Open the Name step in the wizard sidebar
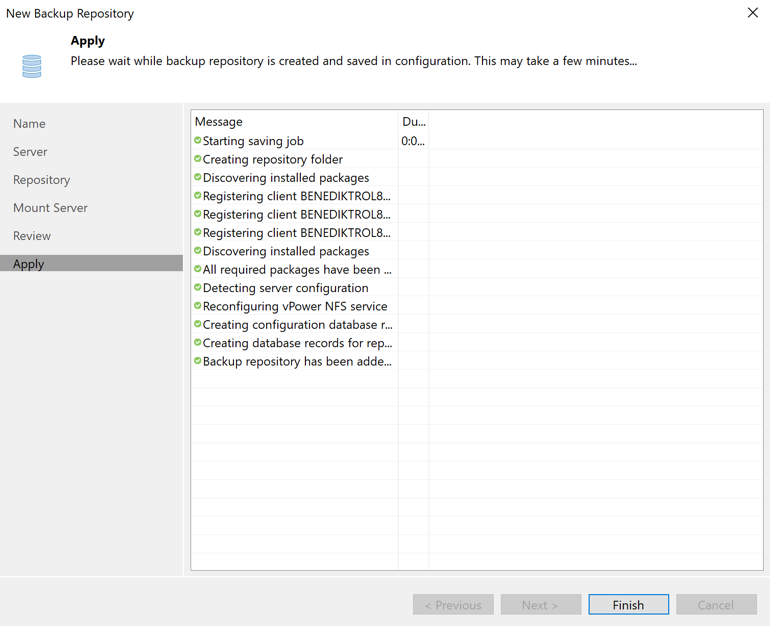770x626 pixels. [x=29, y=124]
